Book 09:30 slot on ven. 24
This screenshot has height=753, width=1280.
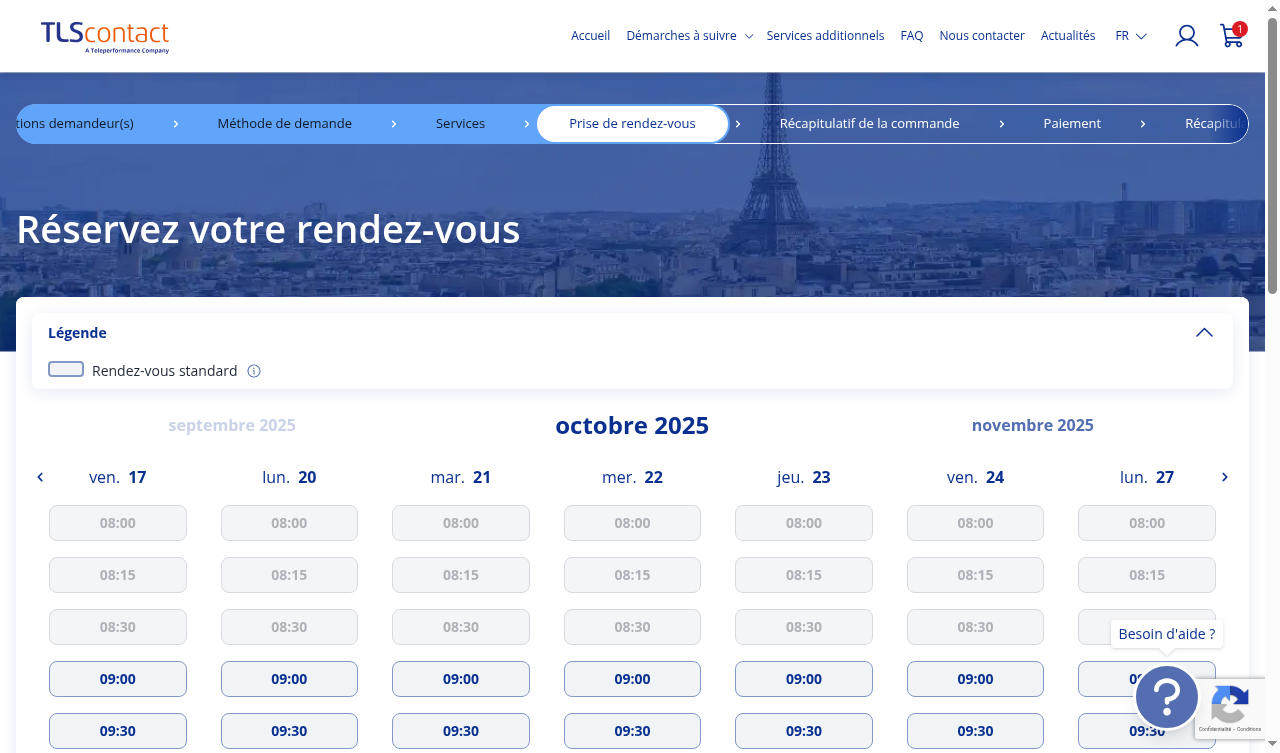[975, 731]
